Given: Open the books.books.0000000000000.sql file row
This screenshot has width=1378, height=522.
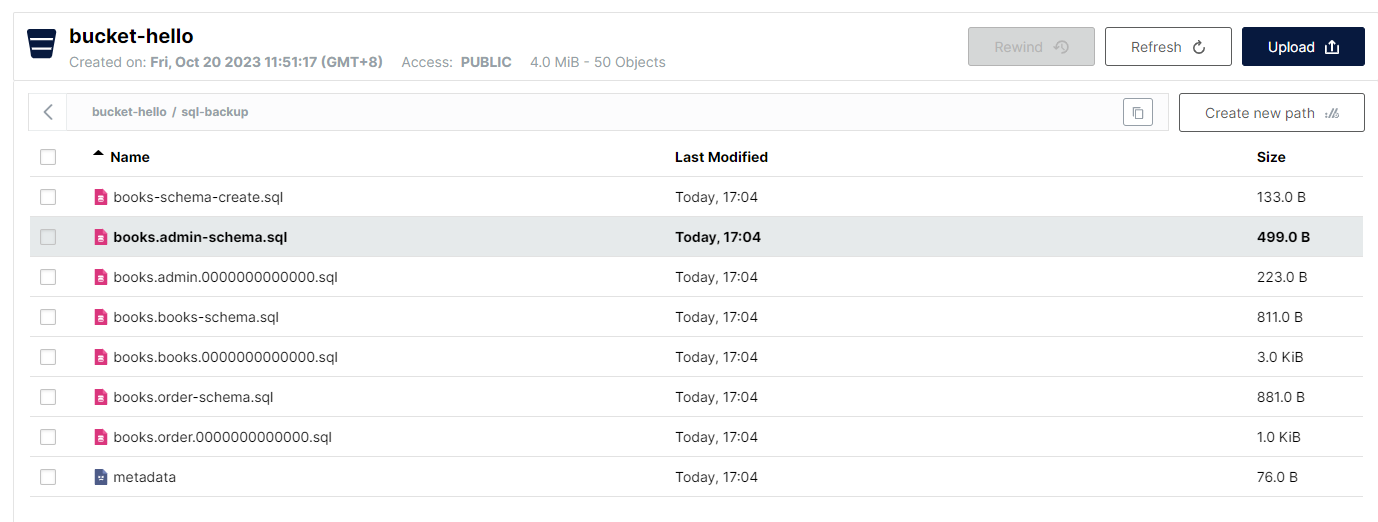Looking at the screenshot, I should (x=225, y=357).
